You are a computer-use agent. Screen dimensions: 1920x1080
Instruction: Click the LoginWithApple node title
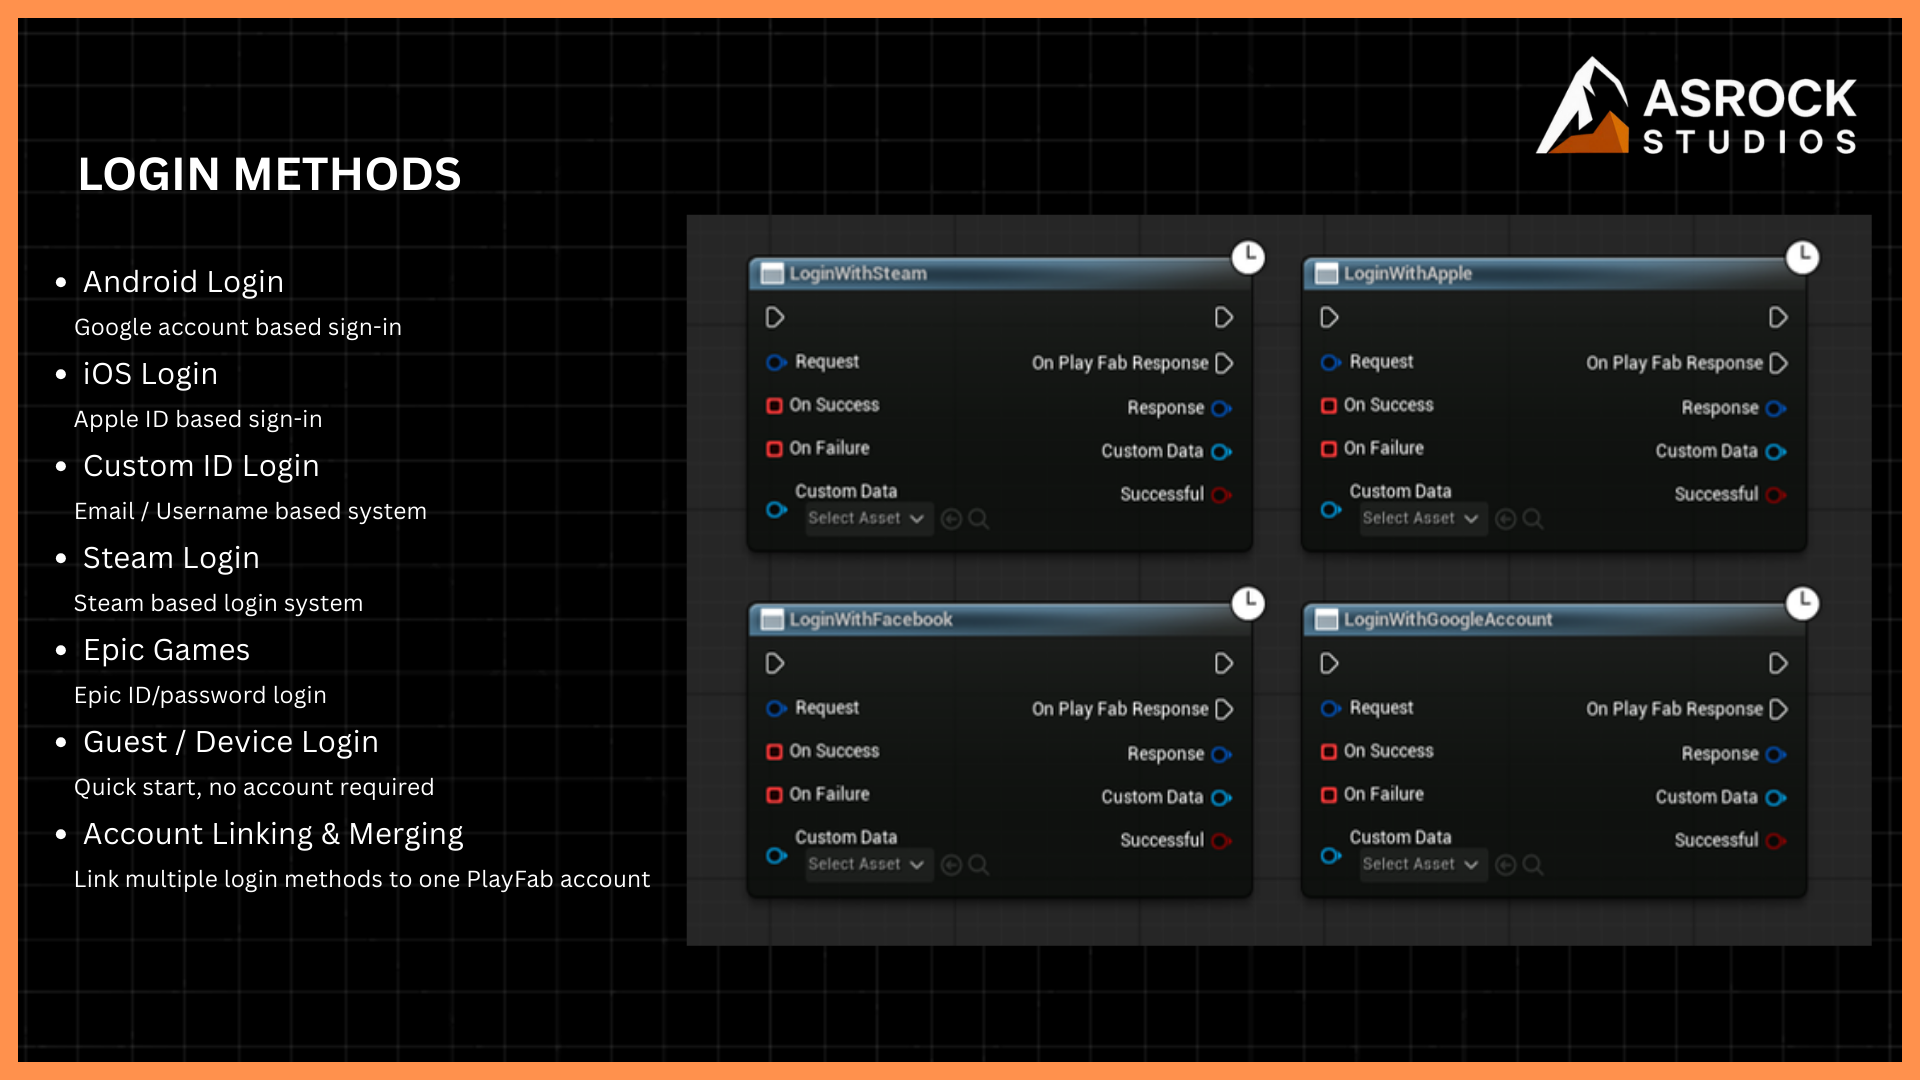click(x=1408, y=273)
